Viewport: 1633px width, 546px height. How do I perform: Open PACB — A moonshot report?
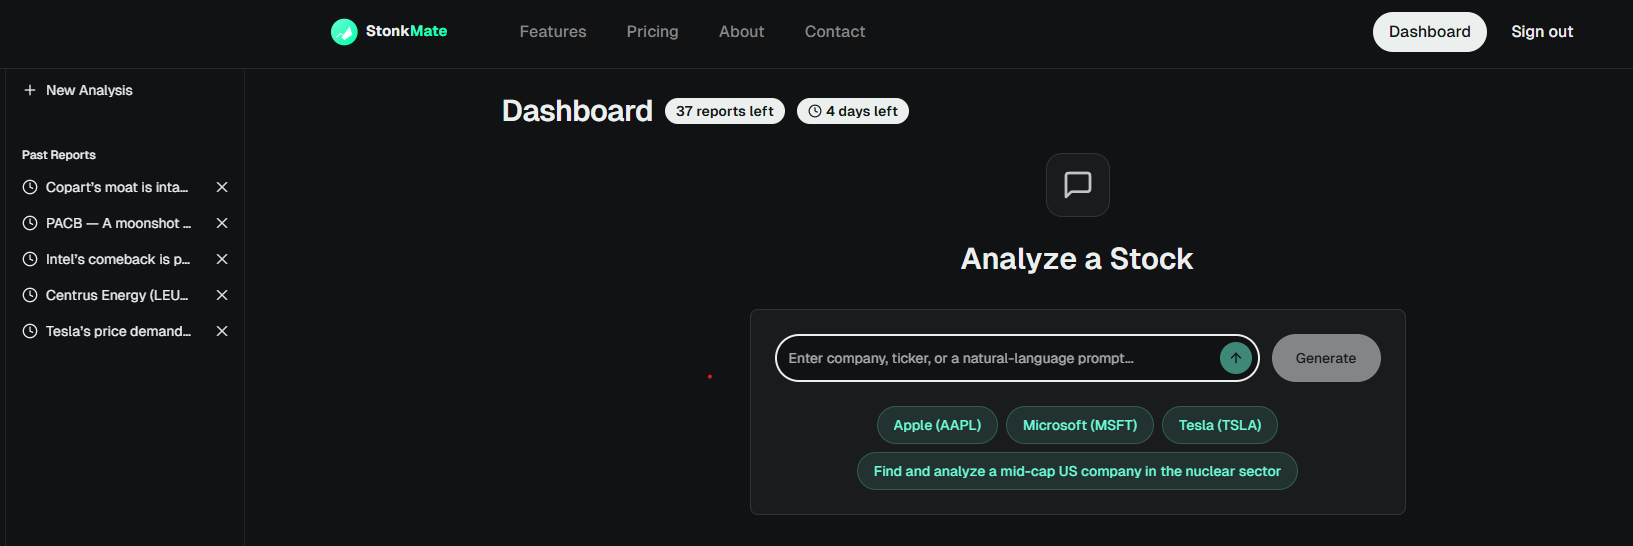[x=118, y=223]
